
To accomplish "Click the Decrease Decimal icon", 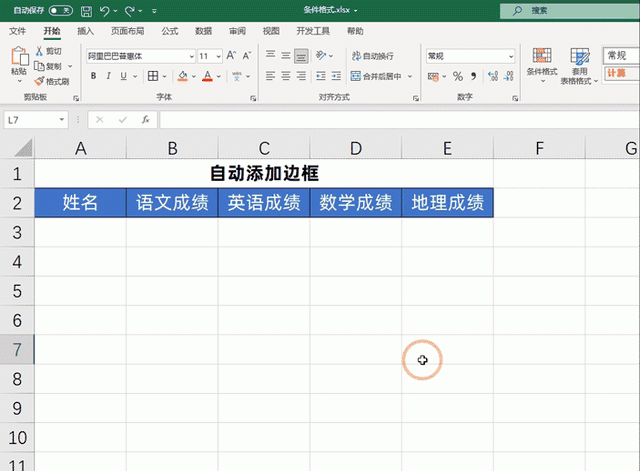I will point(509,76).
